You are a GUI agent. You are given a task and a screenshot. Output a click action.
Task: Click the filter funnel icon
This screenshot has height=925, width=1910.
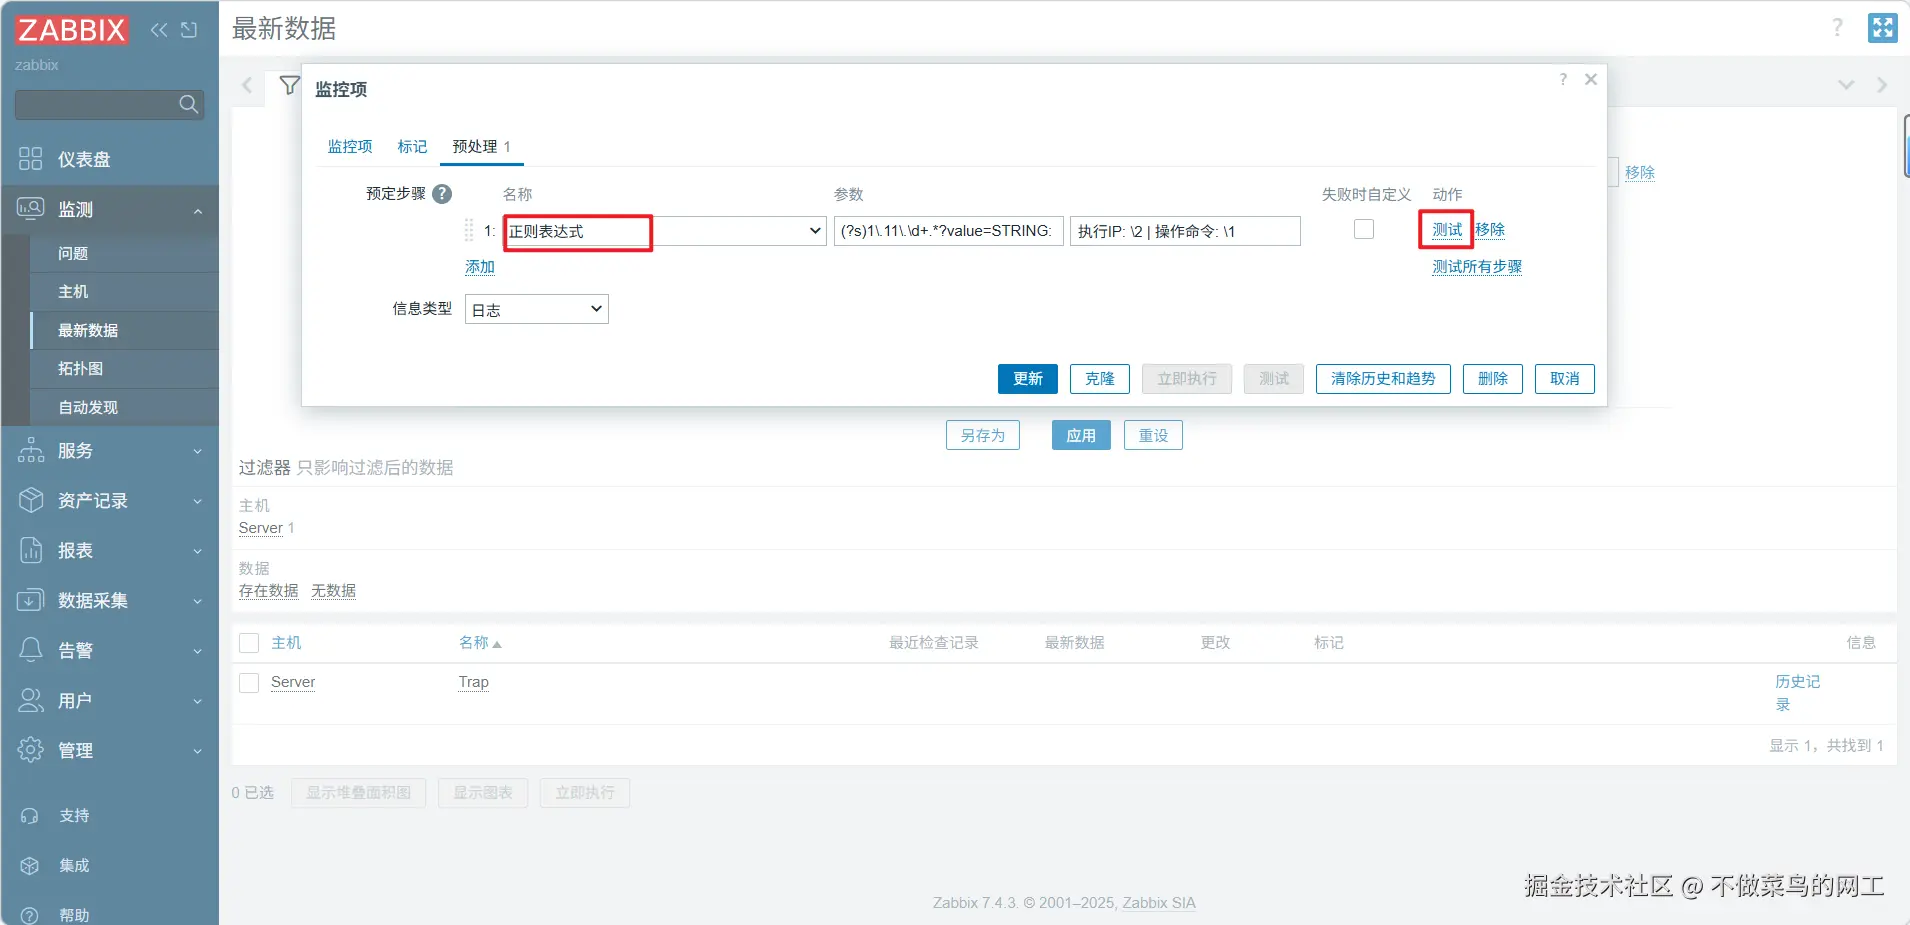[x=289, y=86]
